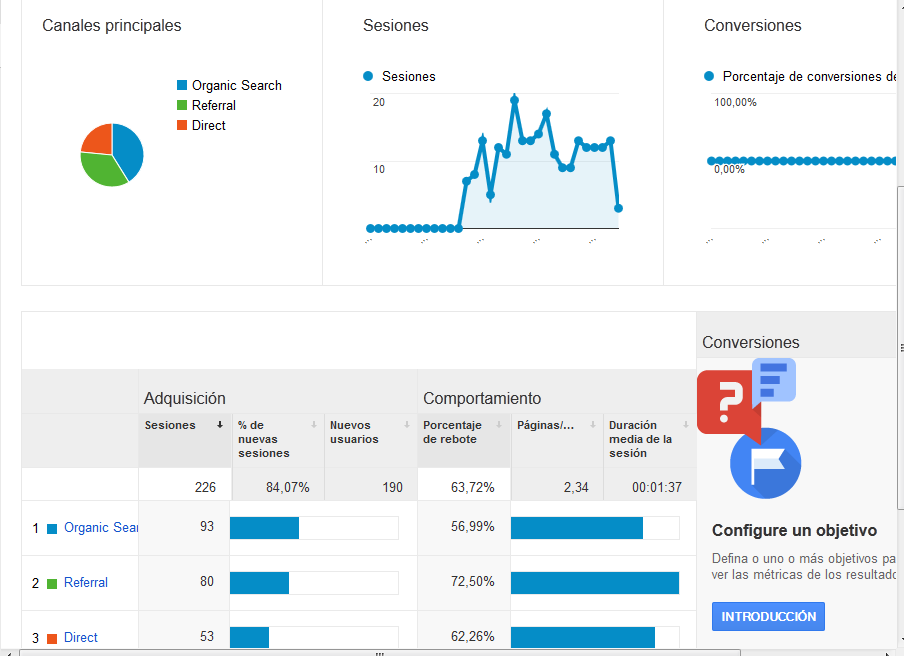Sort by Sesiones column arrow
This screenshot has width=904, height=656.
[220, 425]
